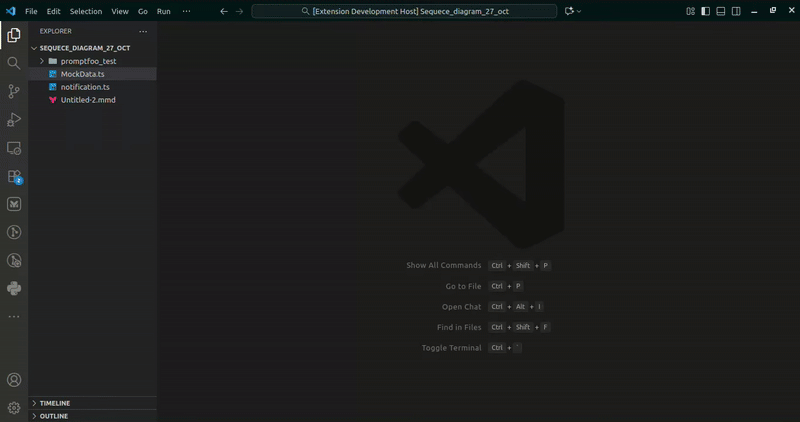Expand the OUTLINE section
This screenshot has height=422, width=800.
point(92,416)
